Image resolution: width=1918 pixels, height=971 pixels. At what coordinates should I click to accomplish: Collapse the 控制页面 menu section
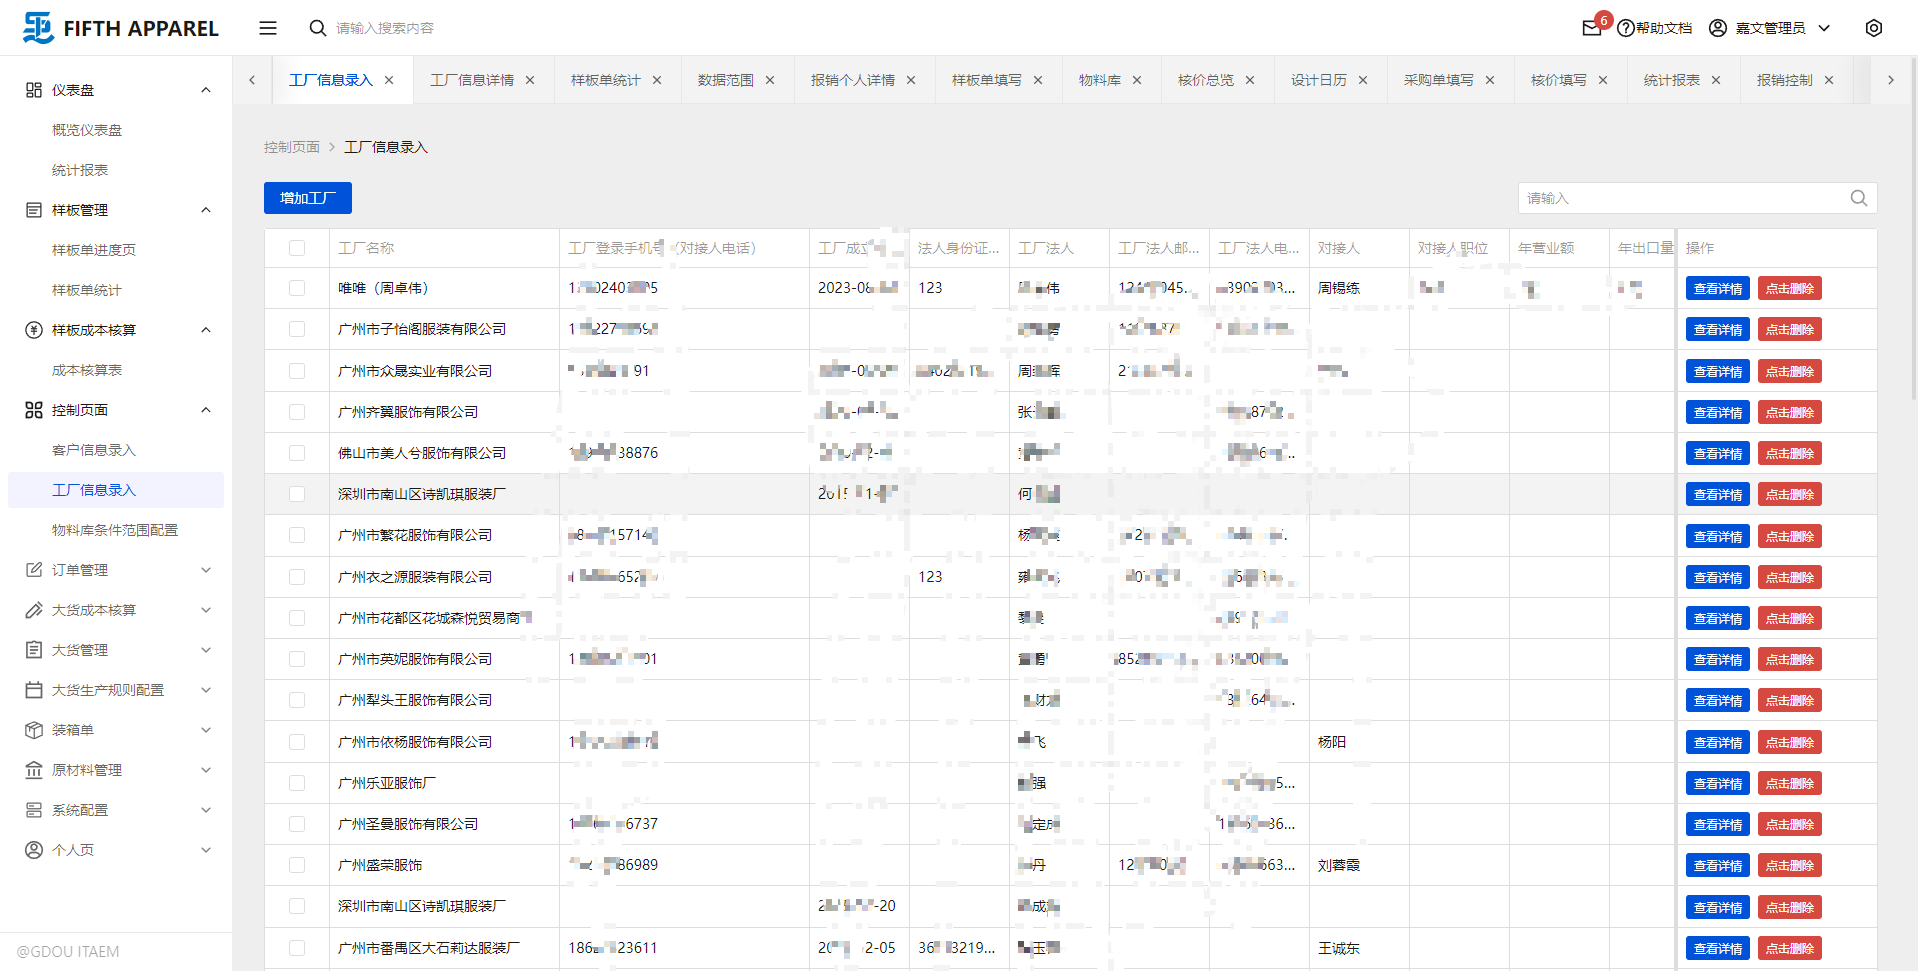(206, 410)
